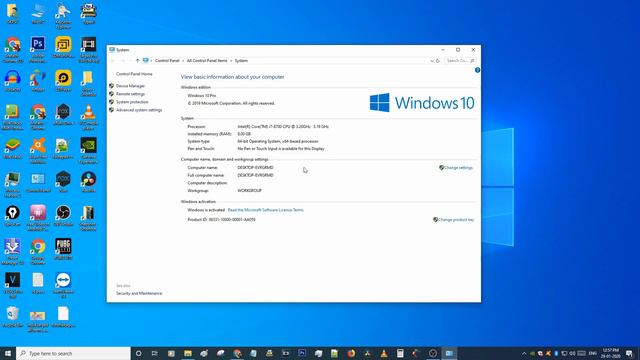640x360 pixels.
Task: Select the Processor value text
Action: tap(283, 127)
